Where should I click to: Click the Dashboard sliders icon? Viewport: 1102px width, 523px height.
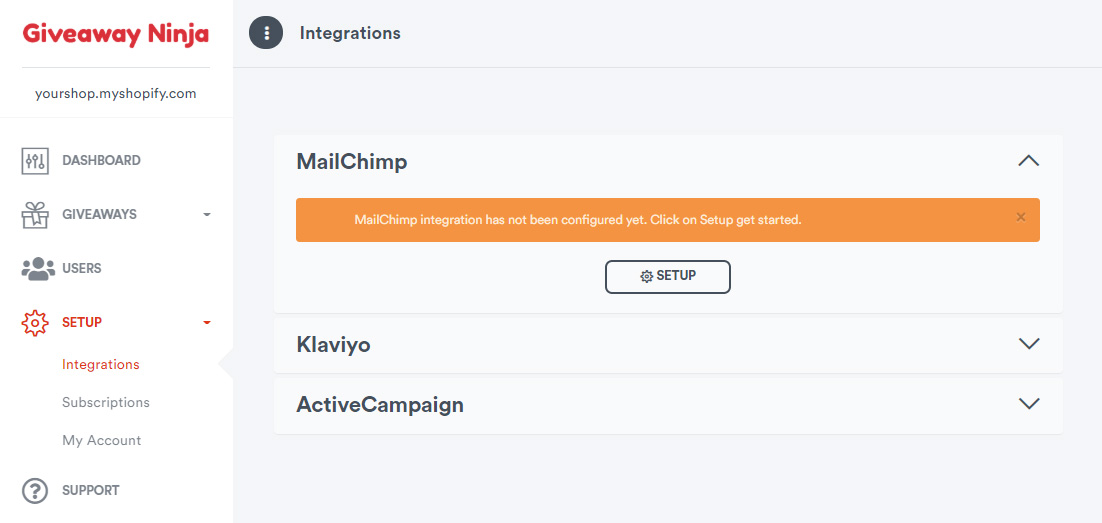[x=35, y=160]
